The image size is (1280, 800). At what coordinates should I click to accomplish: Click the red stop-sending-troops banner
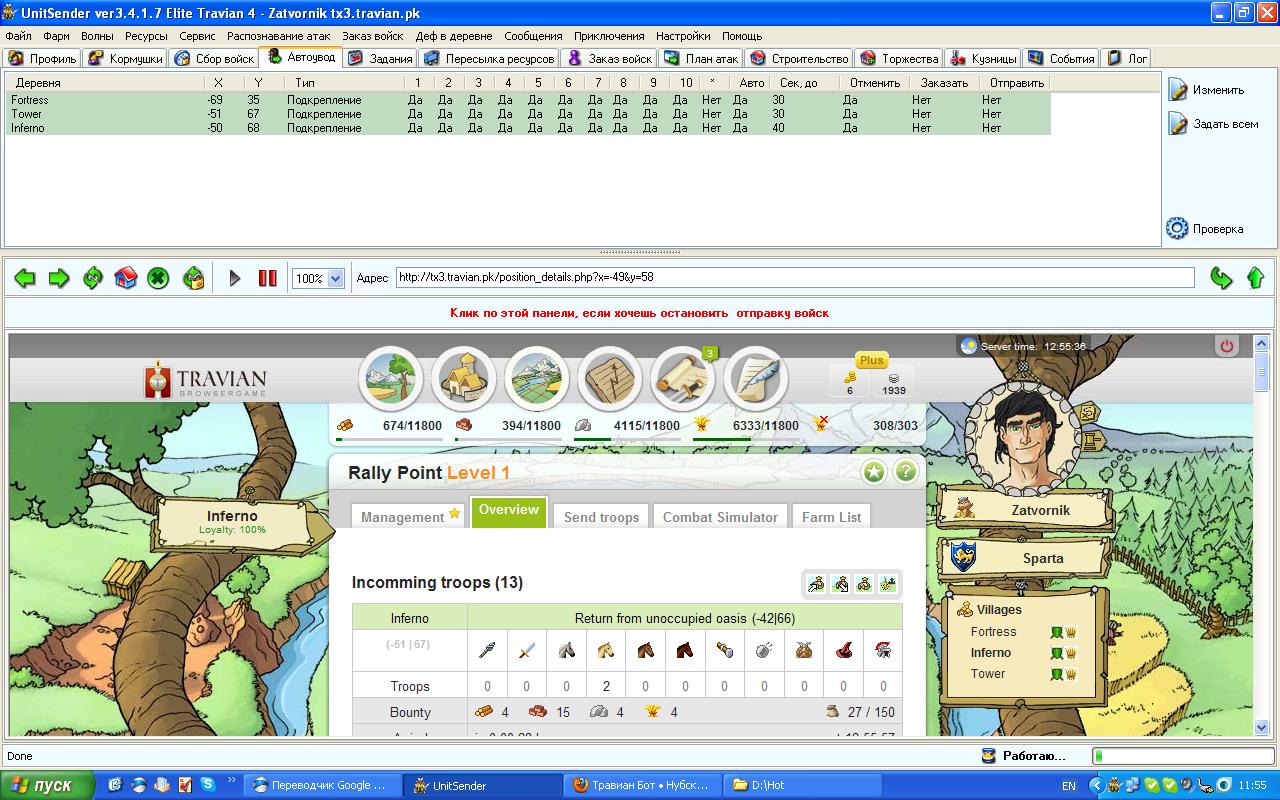[640, 313]
